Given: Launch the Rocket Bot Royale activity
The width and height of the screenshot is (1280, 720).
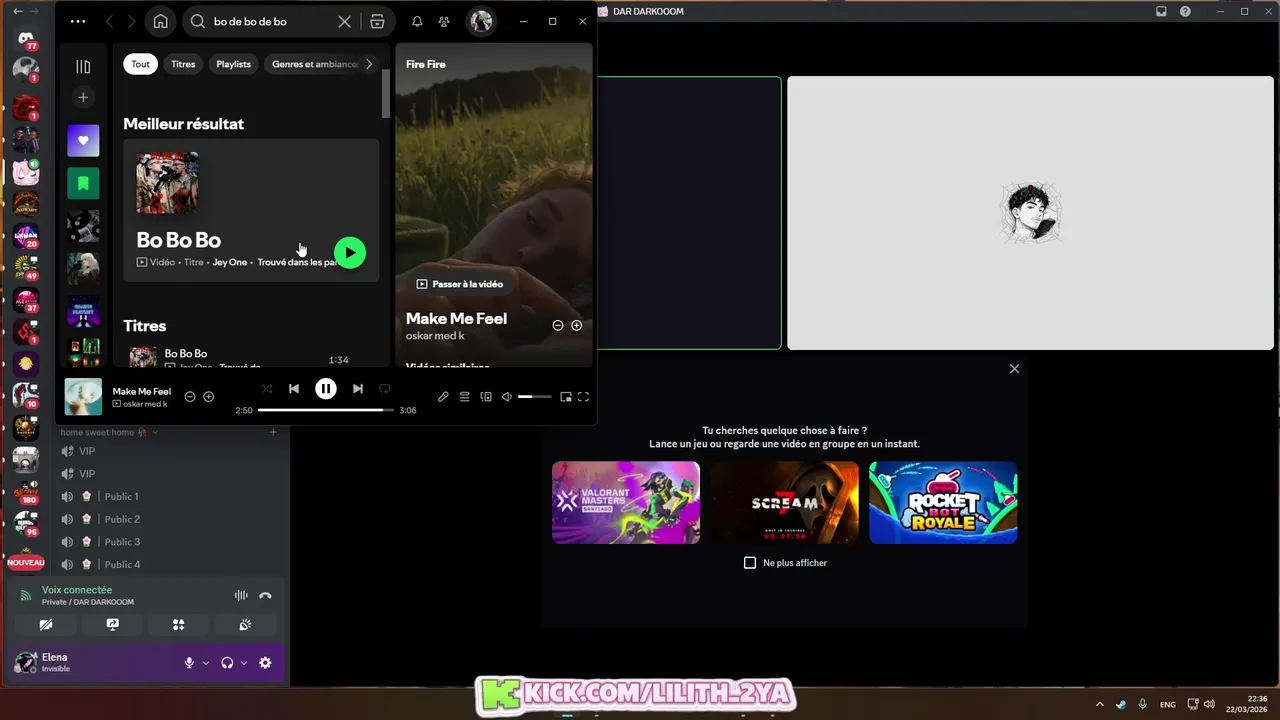Looking at the screenshot, I should coord(943,502).
